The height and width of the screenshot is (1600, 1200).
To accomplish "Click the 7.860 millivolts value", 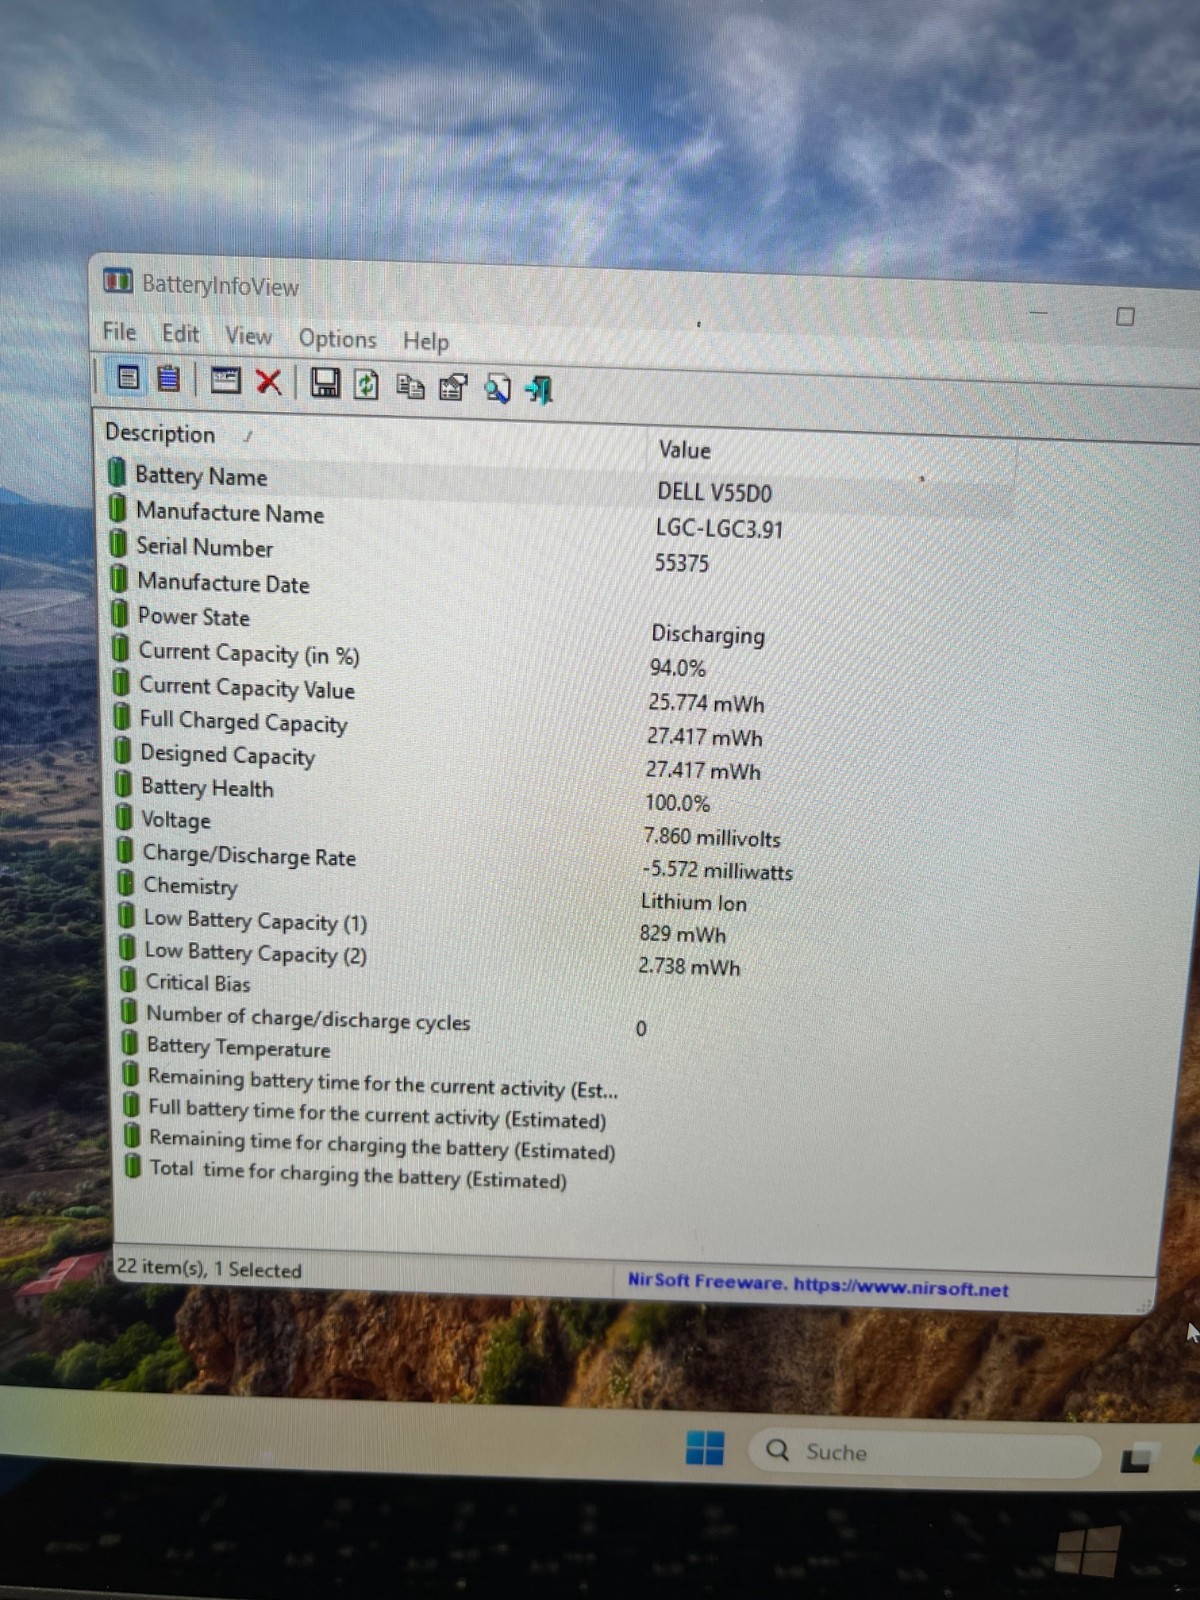I will coord(712,836).
